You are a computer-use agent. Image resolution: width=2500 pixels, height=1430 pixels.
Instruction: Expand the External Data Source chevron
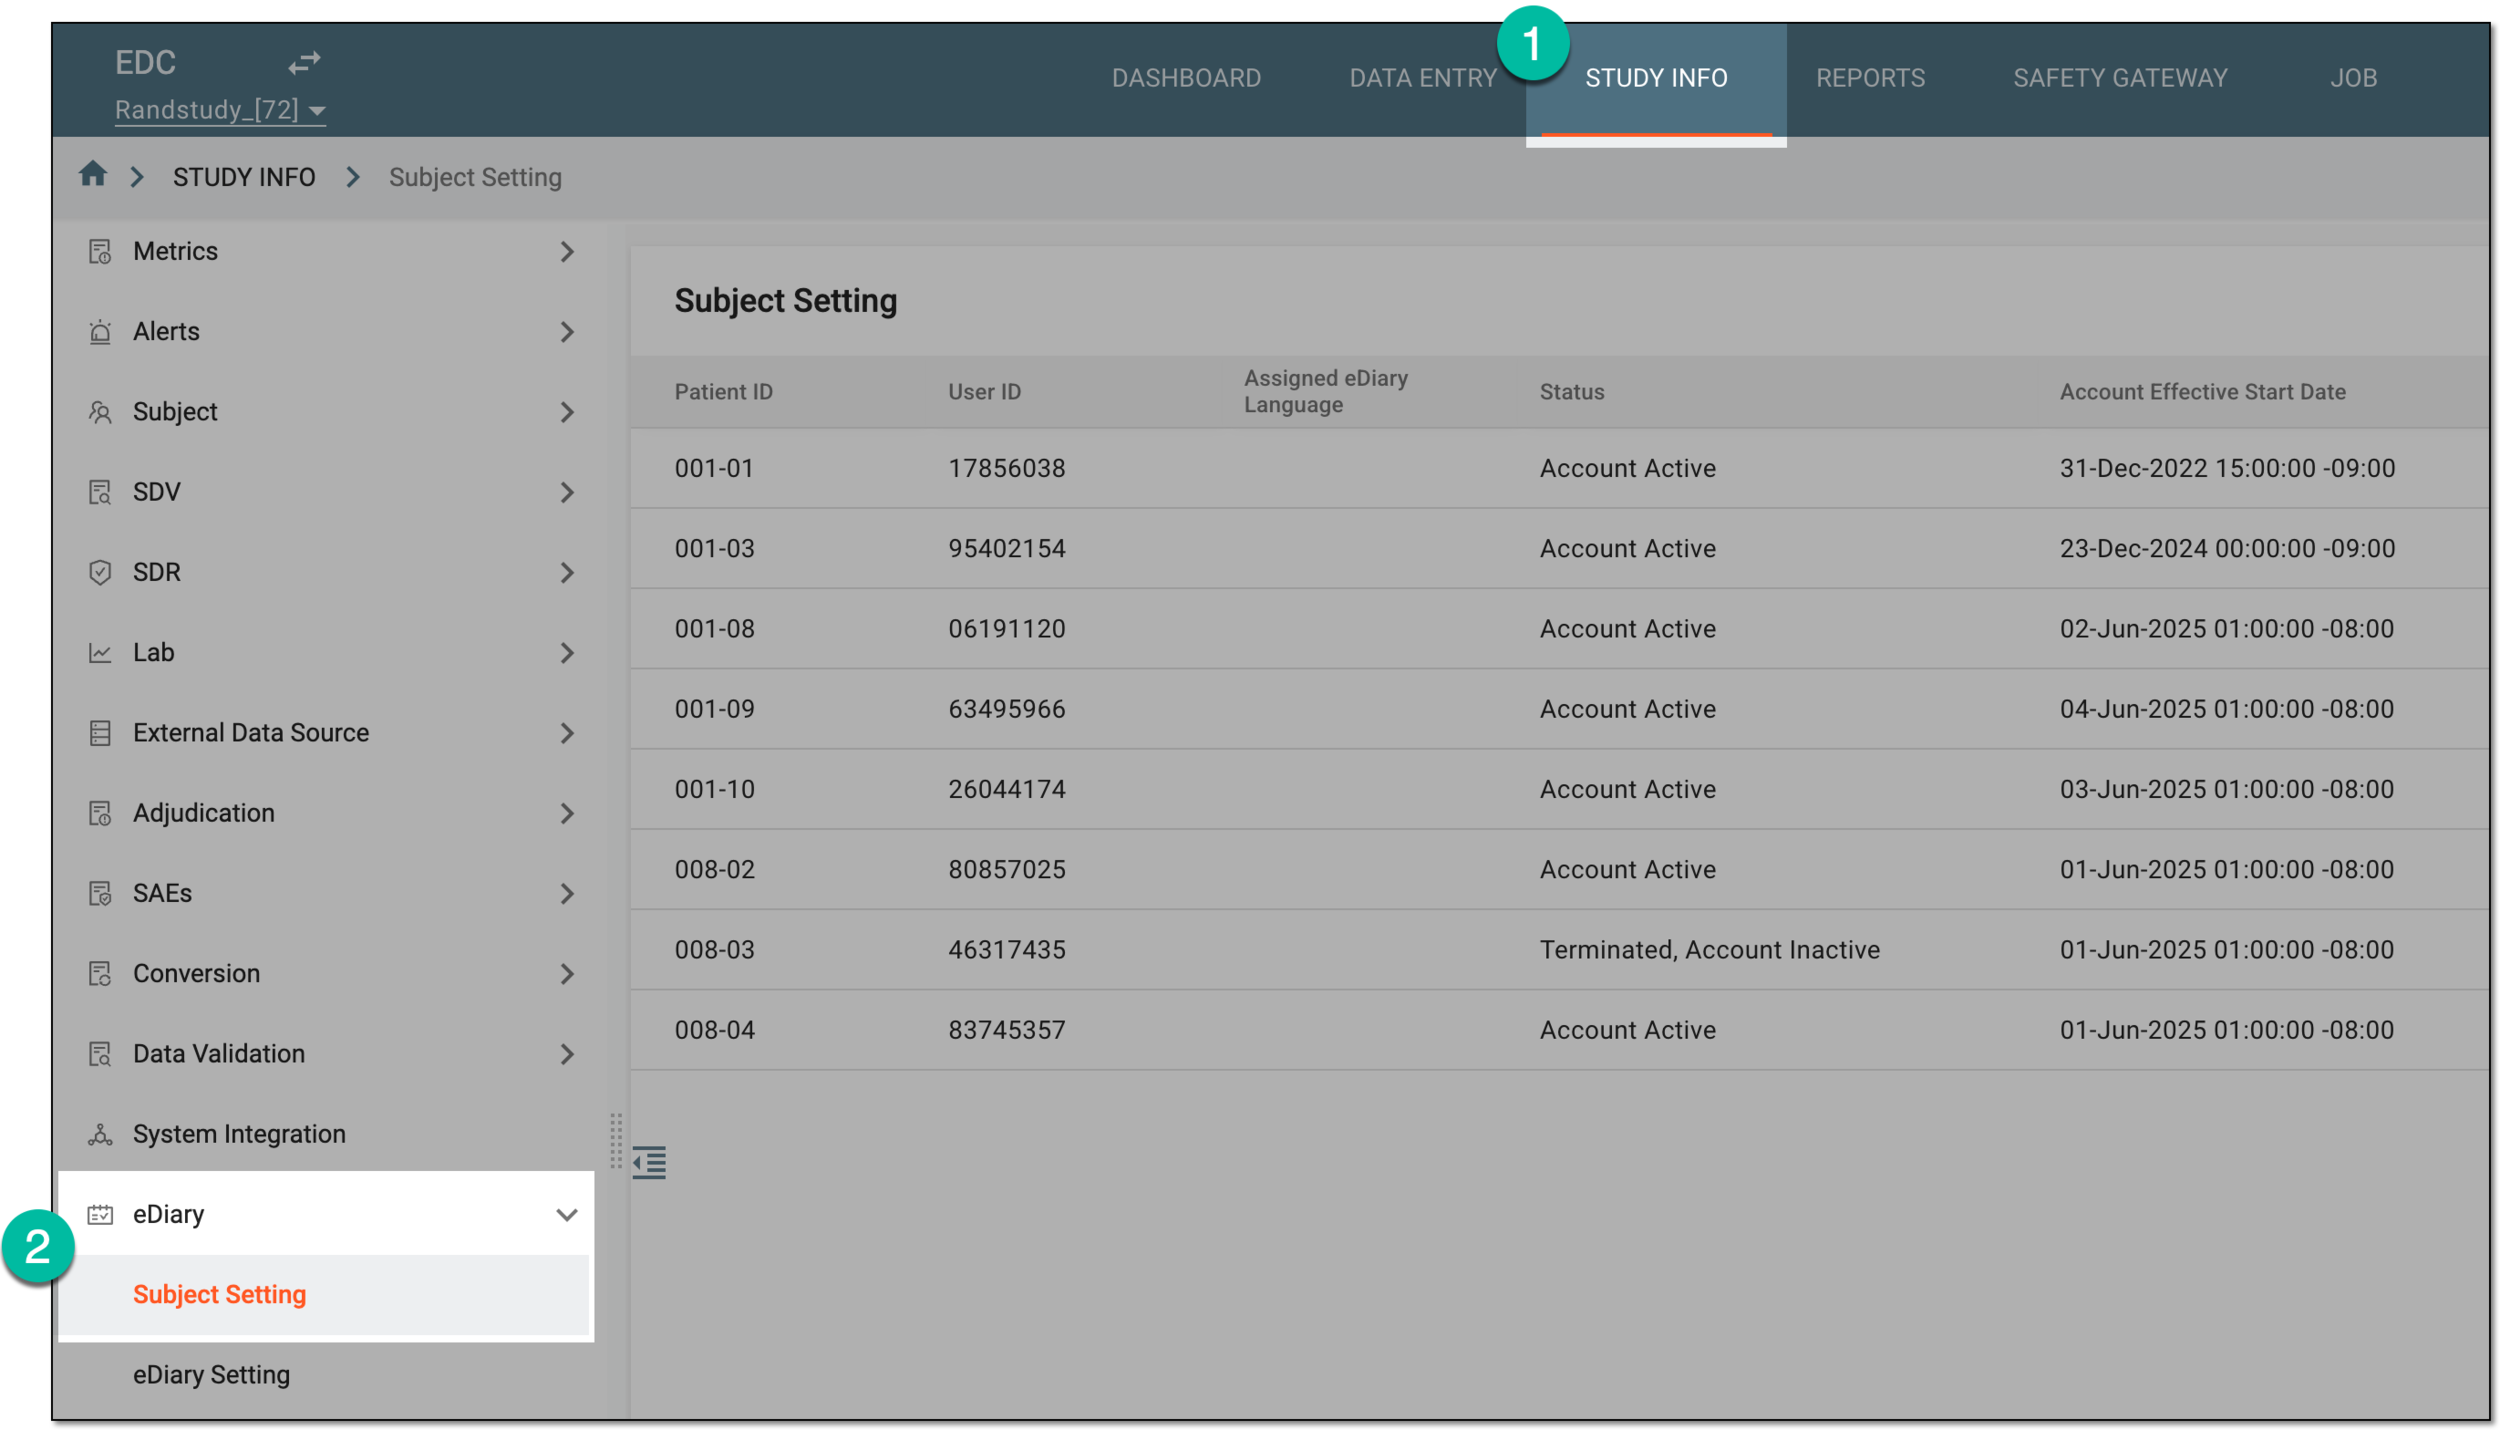(567, 733)
